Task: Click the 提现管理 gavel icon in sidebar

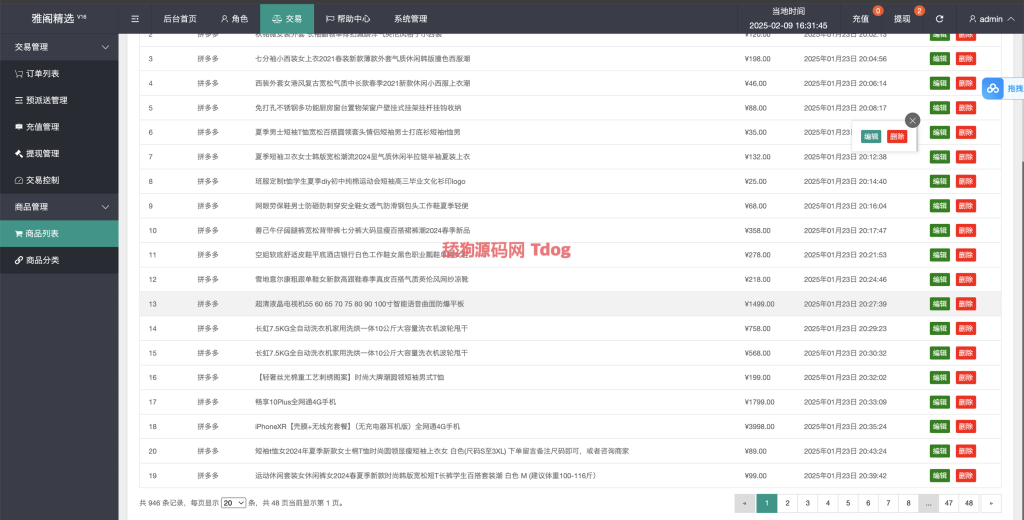Action: pyautogui.click(x=18, y=154)
